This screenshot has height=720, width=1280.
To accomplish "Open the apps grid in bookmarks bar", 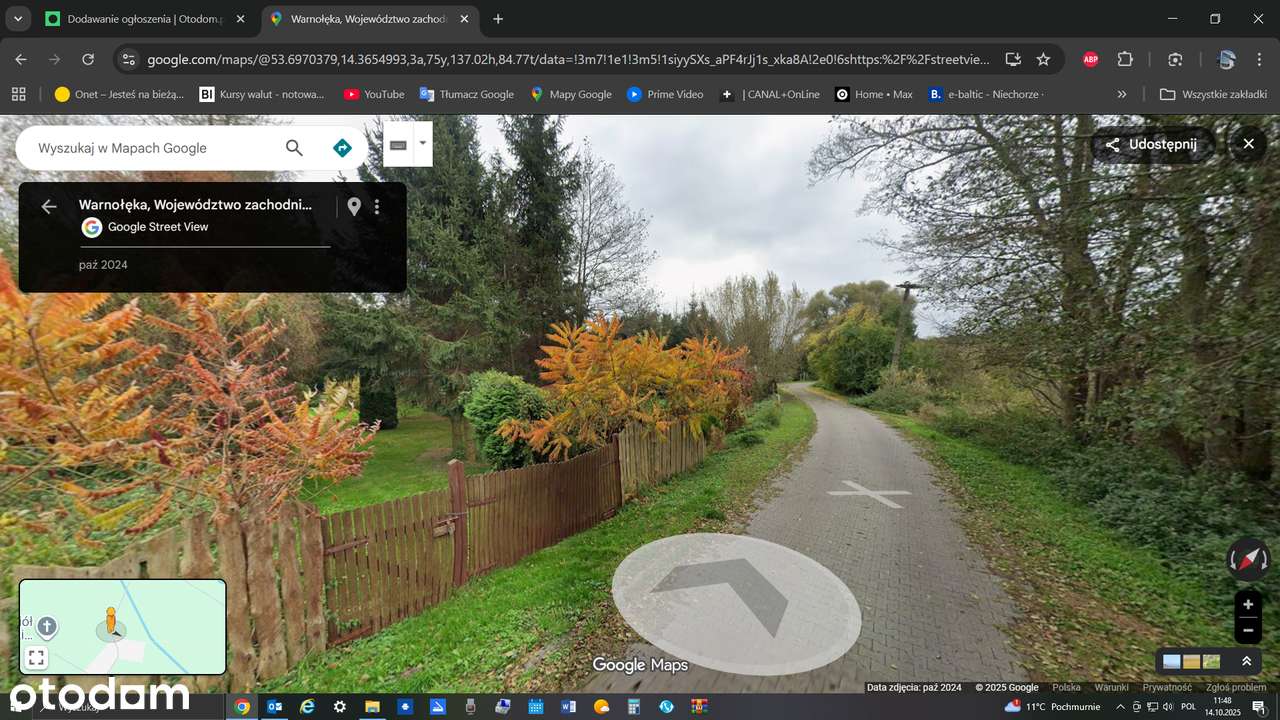I will pos(18,94).
